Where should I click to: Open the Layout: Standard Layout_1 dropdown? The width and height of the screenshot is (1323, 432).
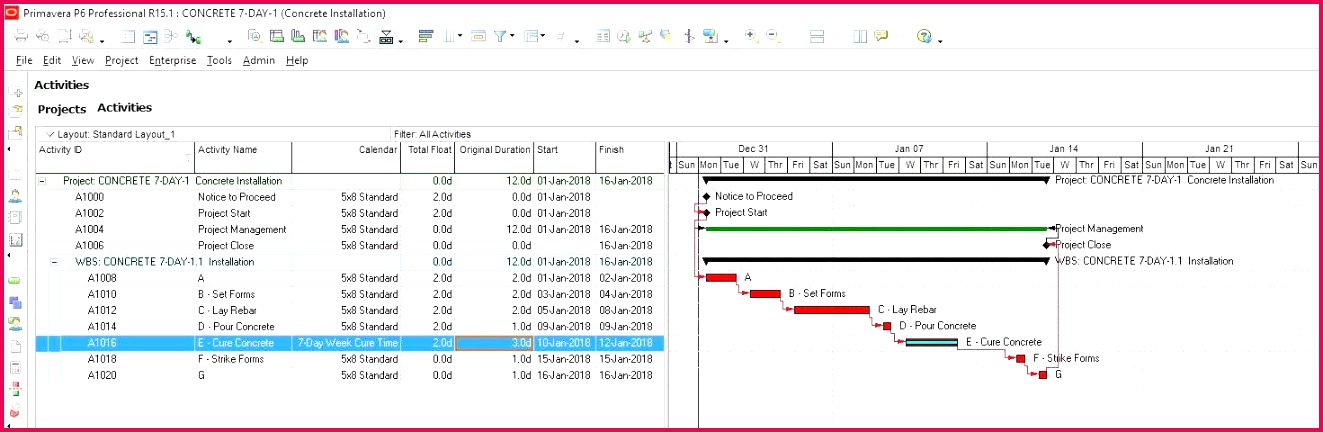pyautogui.click(x=51, y=134)
